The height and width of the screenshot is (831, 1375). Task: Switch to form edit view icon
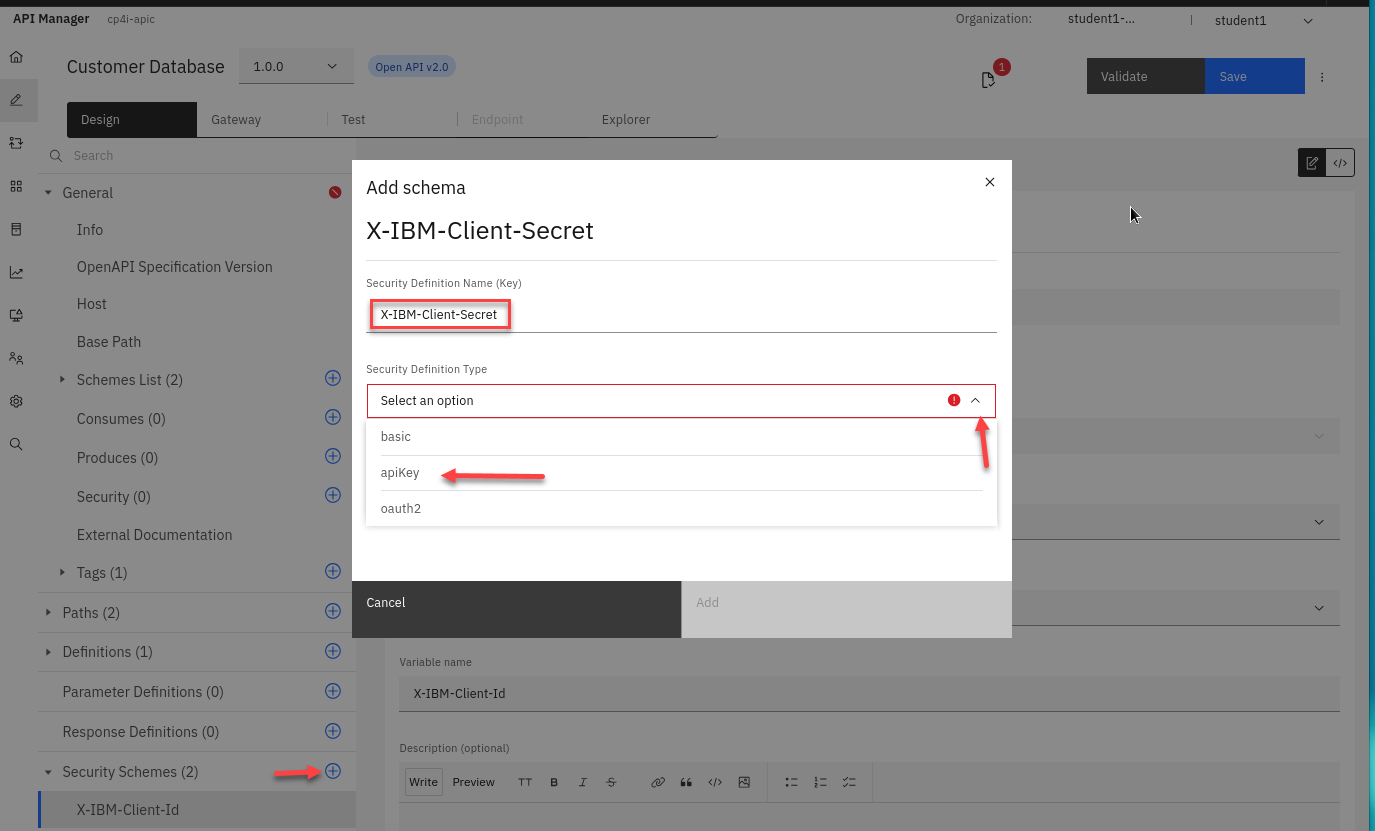1312,163
